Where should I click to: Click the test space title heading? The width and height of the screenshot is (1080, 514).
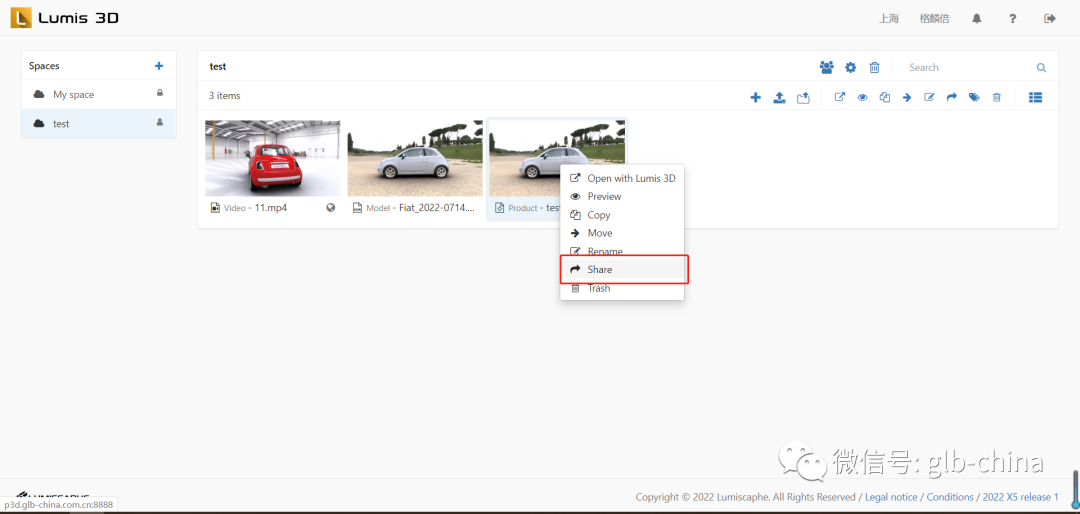(x=218, y=67)
